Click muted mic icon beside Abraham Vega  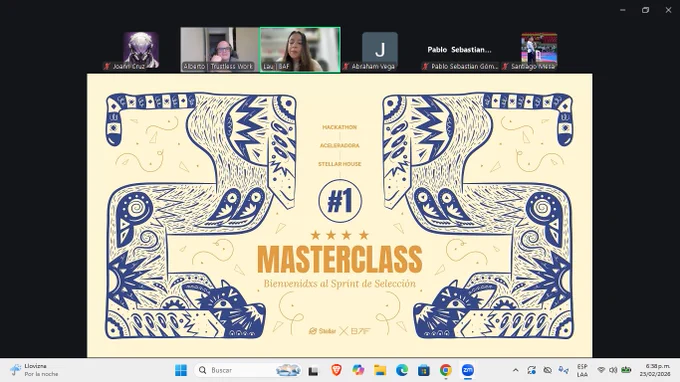coord(346,66)
